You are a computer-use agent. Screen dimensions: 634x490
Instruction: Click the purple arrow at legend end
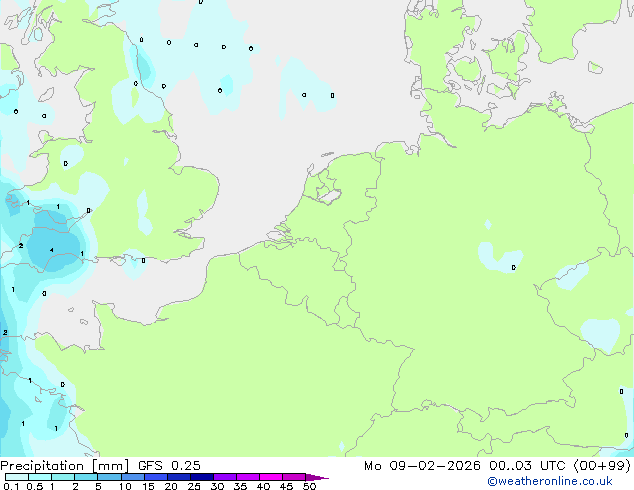pyautogui.click(x=317, y=477)
